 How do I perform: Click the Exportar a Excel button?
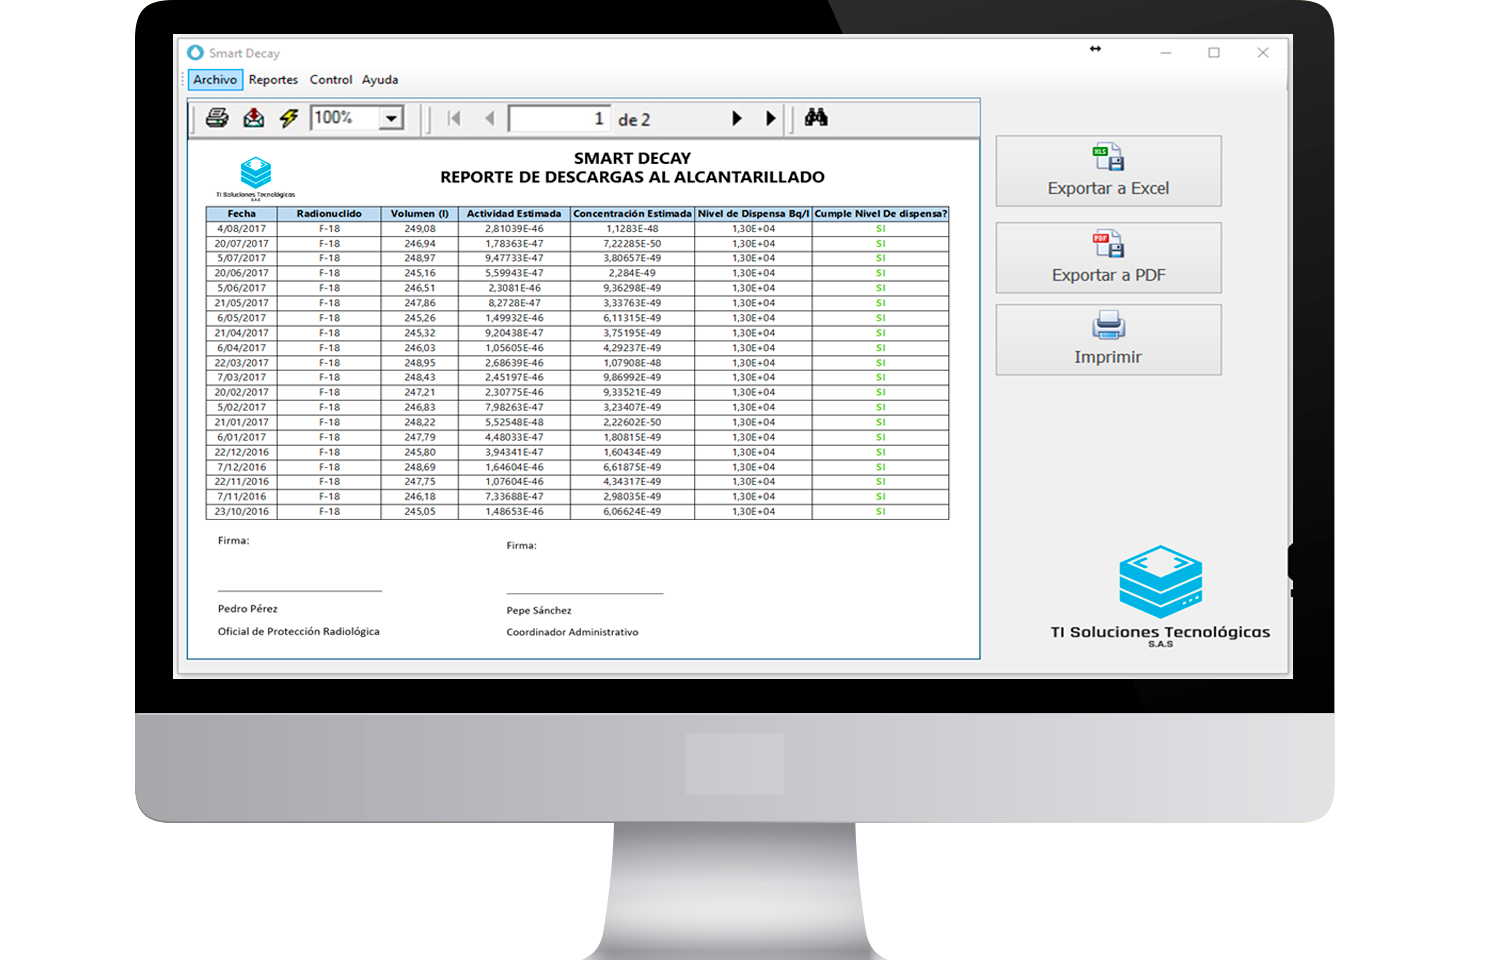click(x=1108, y=171)
